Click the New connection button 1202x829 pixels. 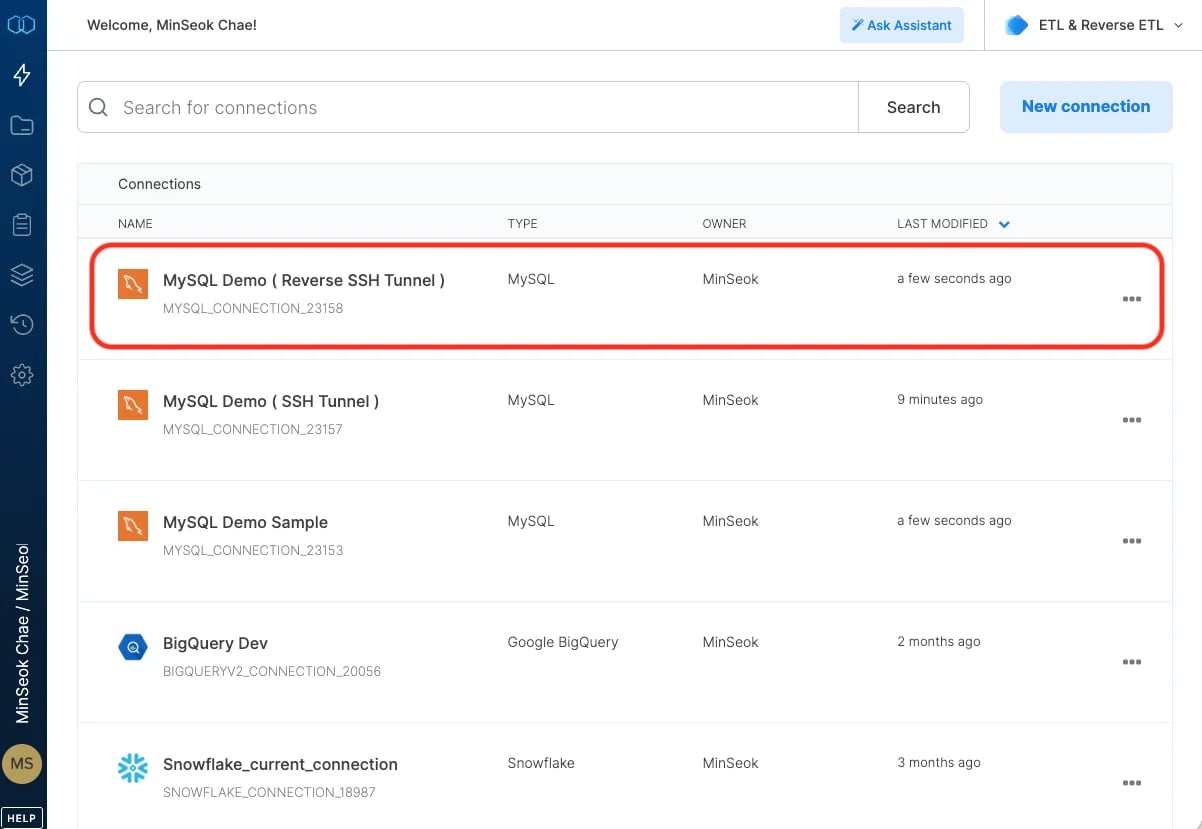[x=1086, y=107]
